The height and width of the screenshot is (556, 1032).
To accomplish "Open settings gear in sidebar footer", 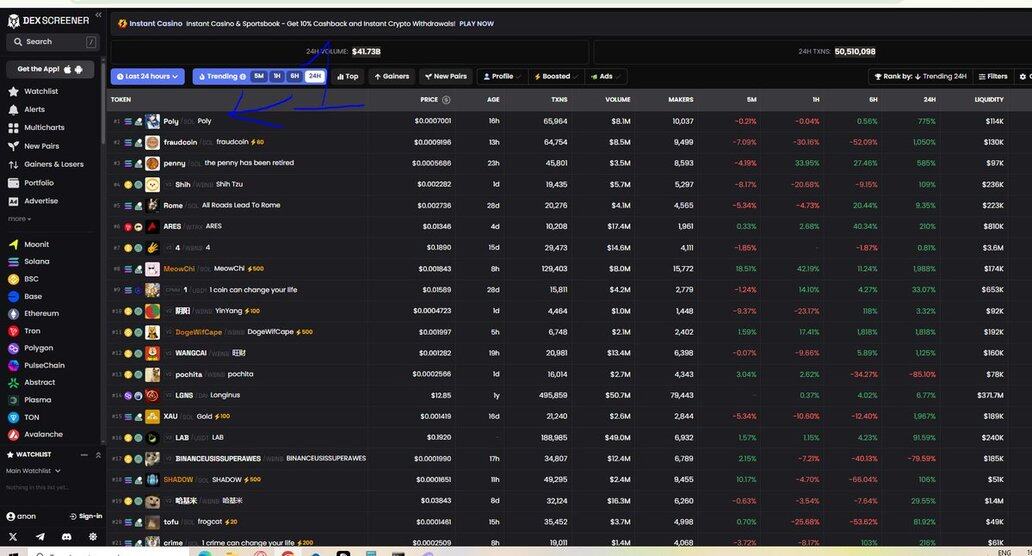I will click(93, 537).
